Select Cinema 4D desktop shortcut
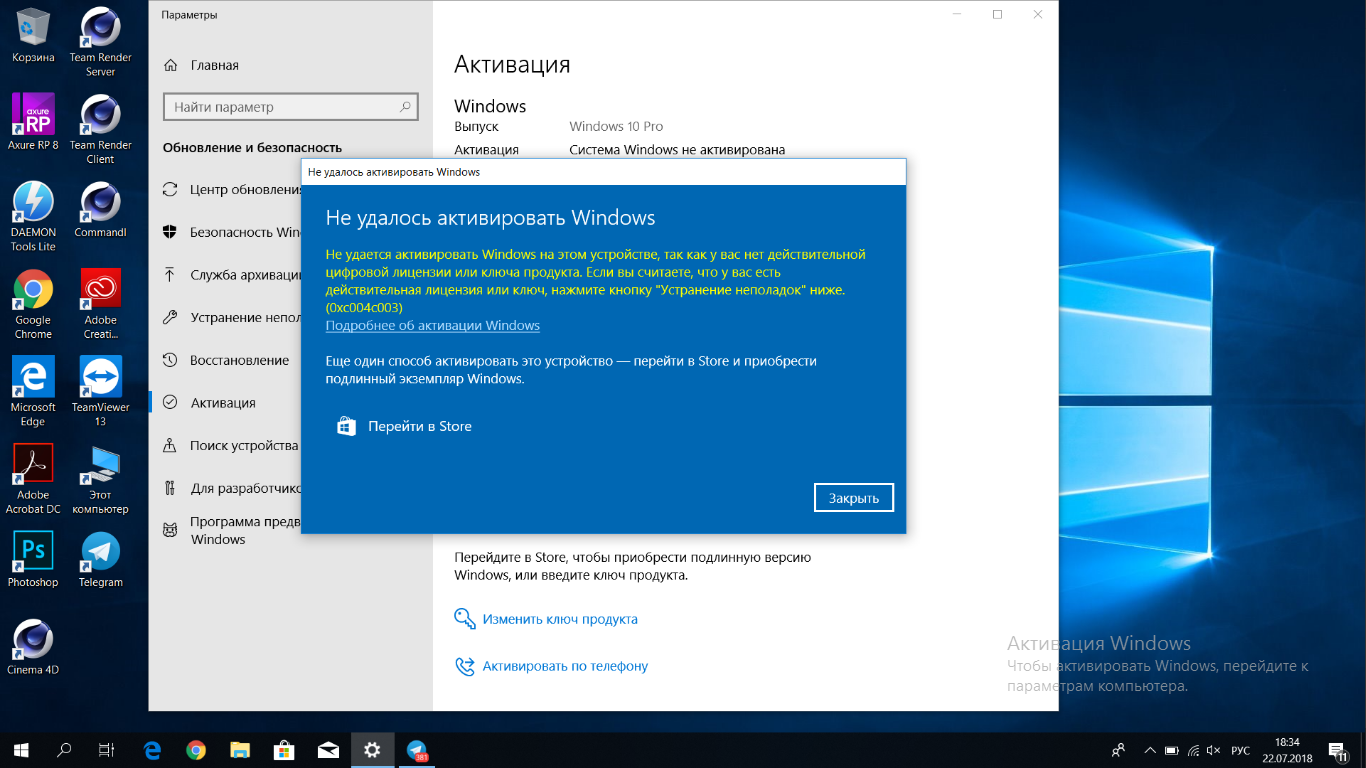The height and width of the screenshot is (768, 1366). pos(33,647)
